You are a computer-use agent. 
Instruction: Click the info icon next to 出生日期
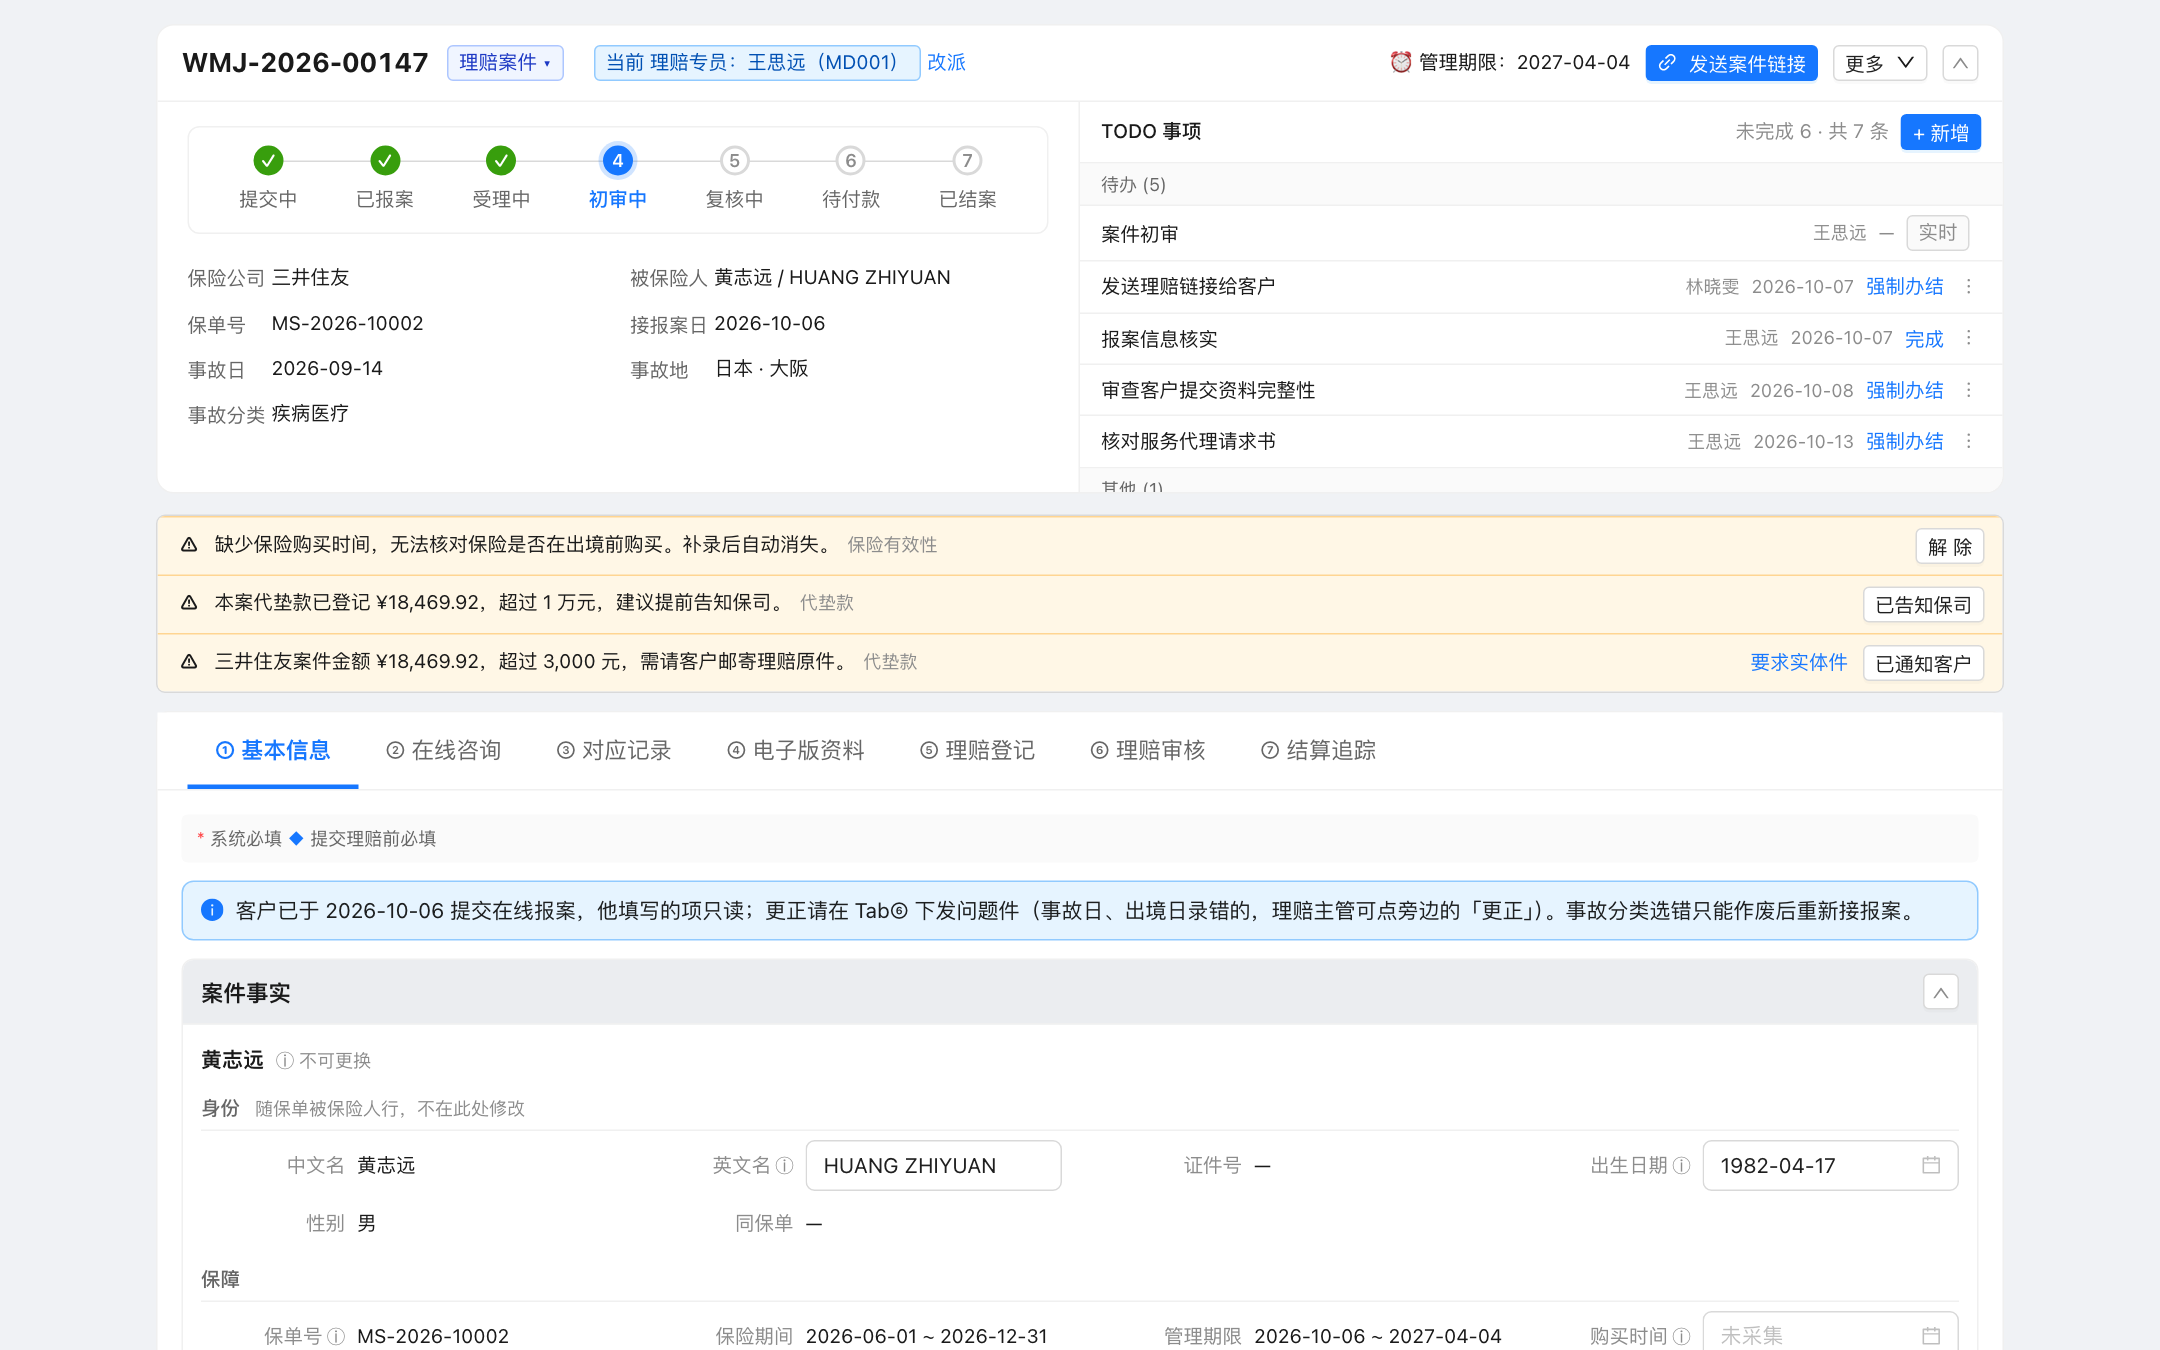tap(1681, 1166)
